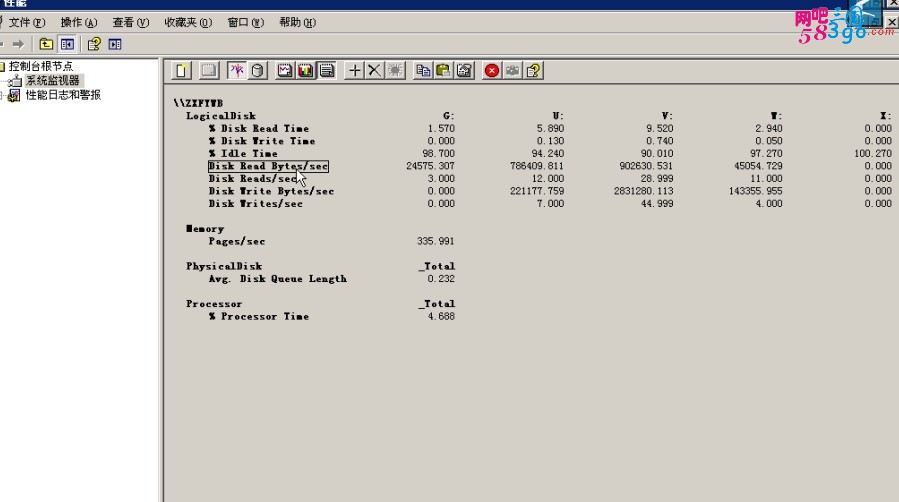Open the 帮助(H) menu
The width and height of the screenshot is (899, 502).
click(297, 22)
